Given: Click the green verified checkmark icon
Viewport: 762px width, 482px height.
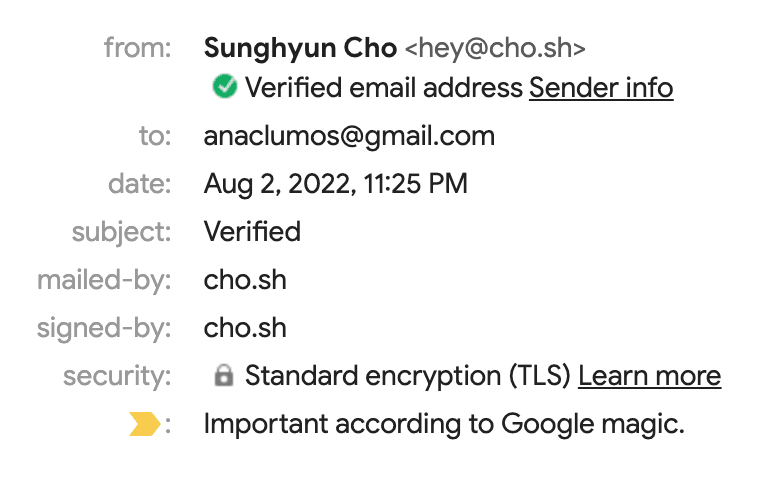Looking at the screenshot, I should tap(225, 88).
